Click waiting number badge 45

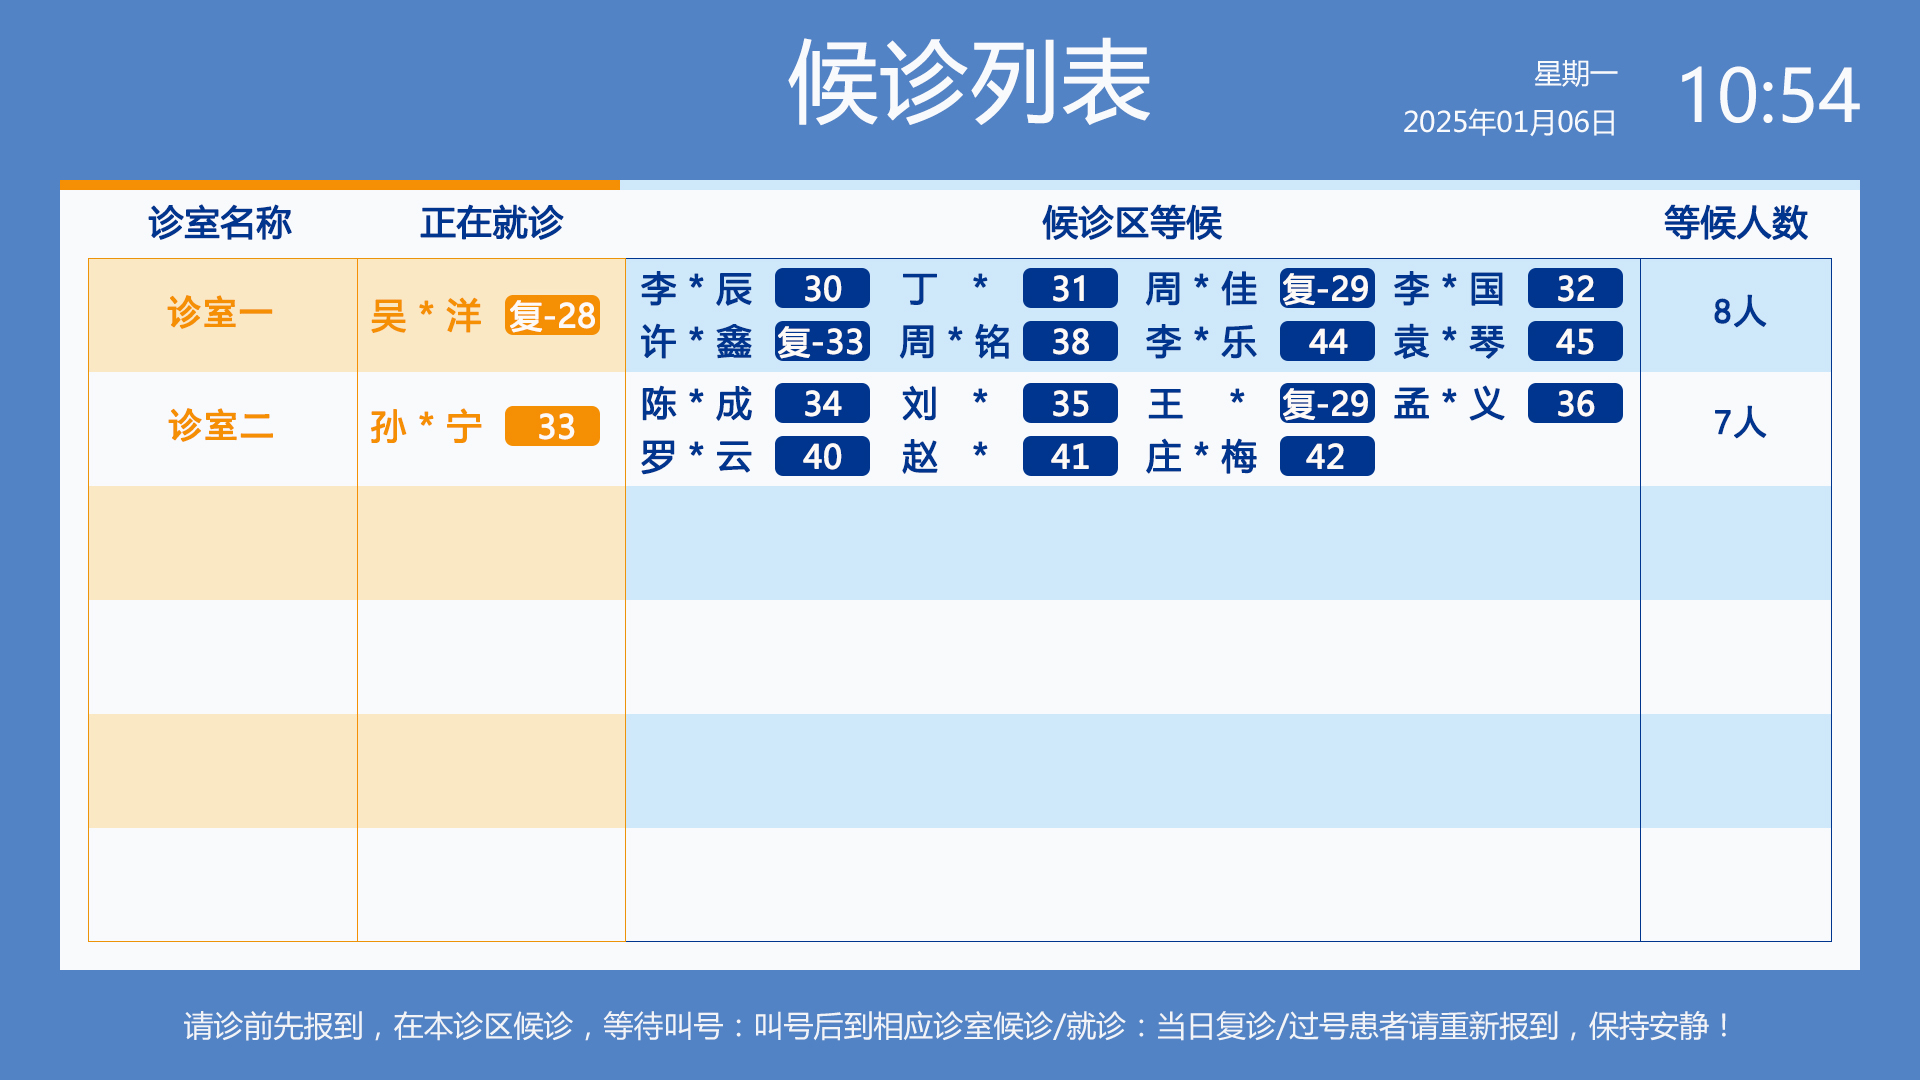(x=1574, y=342)
